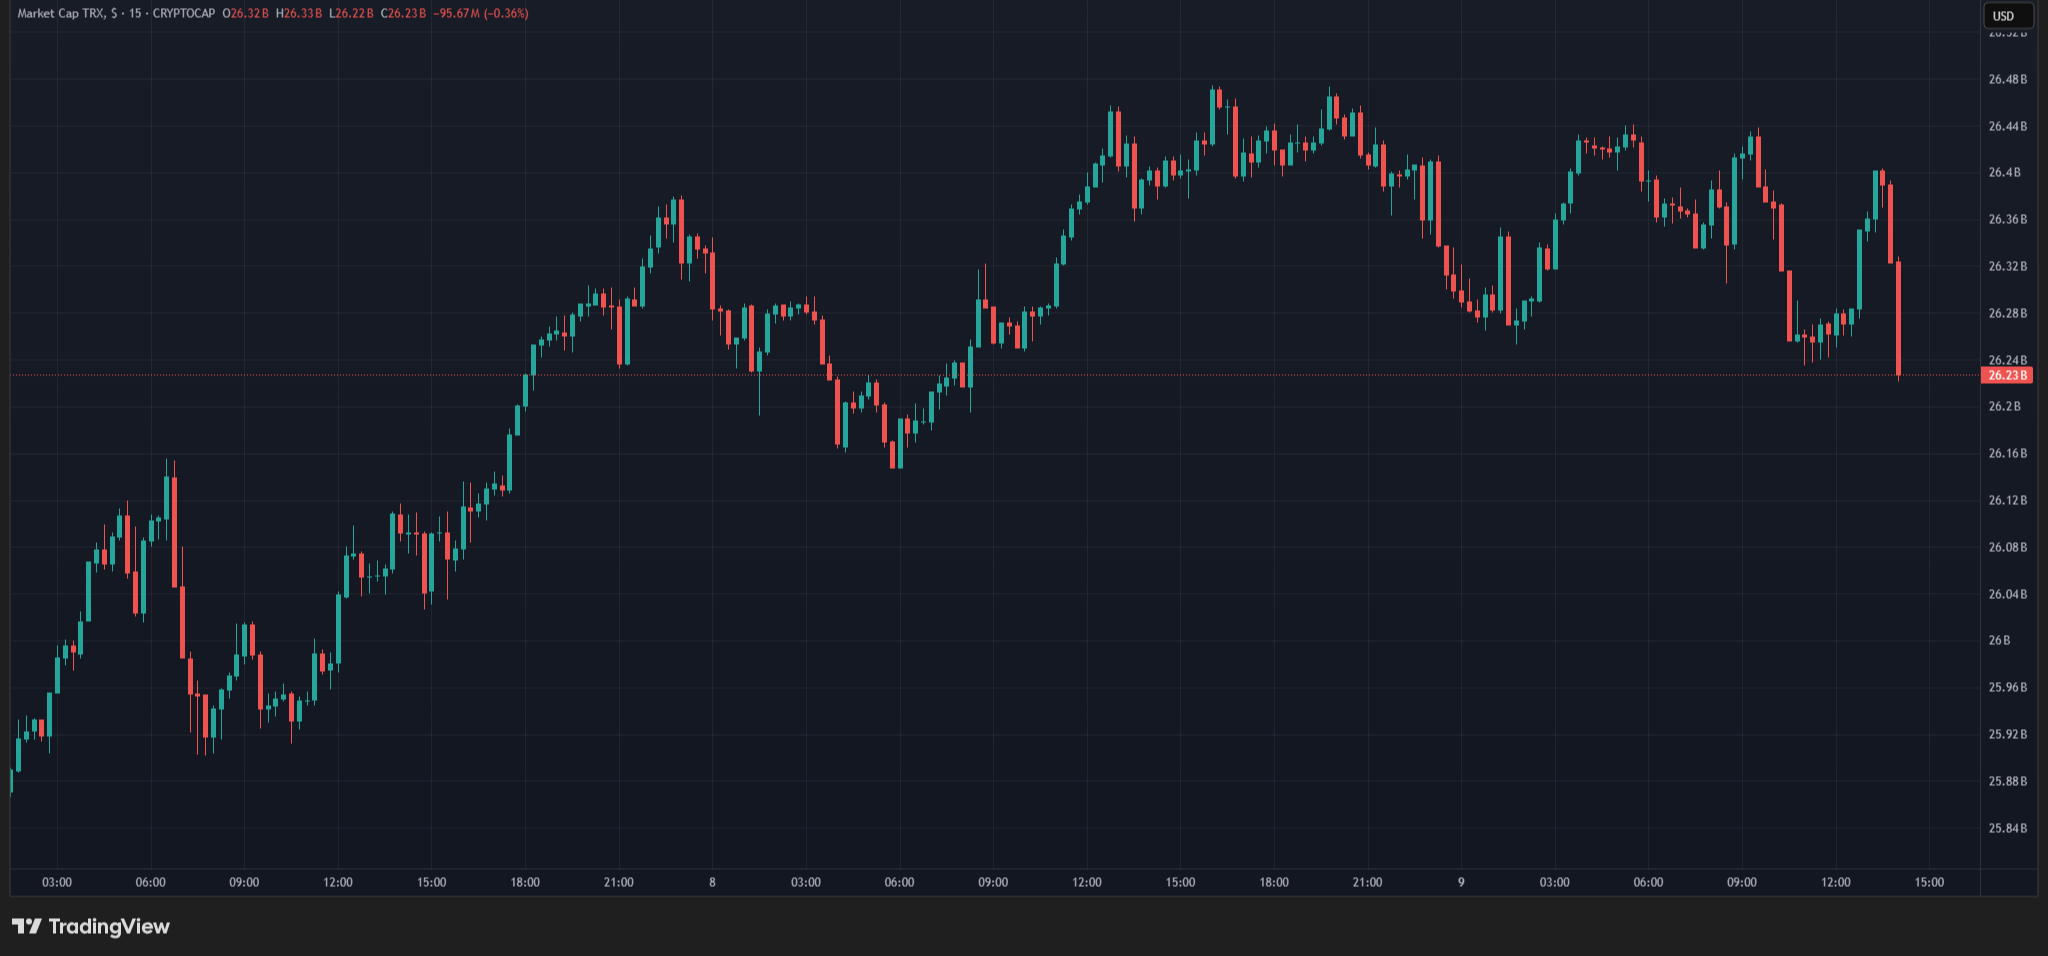Viewport: 2048px width, 956px height.
Task: Click the 26.48B price axis label
Action: pyautogui.click(x=2007, y=79)
